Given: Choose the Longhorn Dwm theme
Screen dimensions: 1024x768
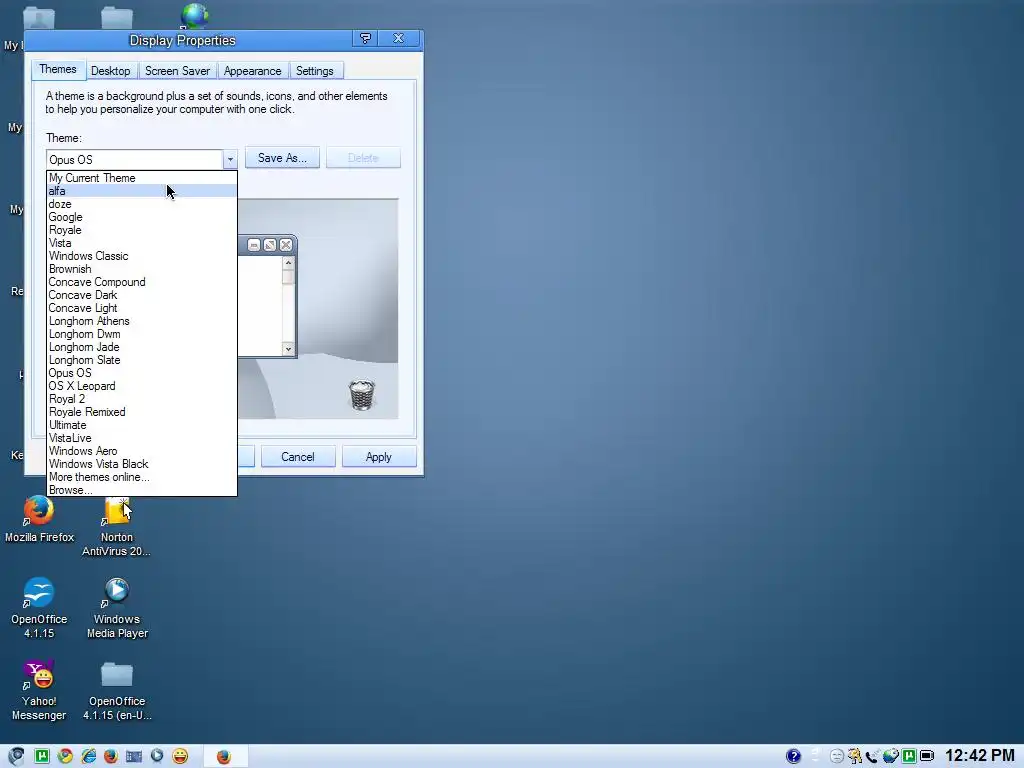Looking at the screenshot, I should click(142, 334).
